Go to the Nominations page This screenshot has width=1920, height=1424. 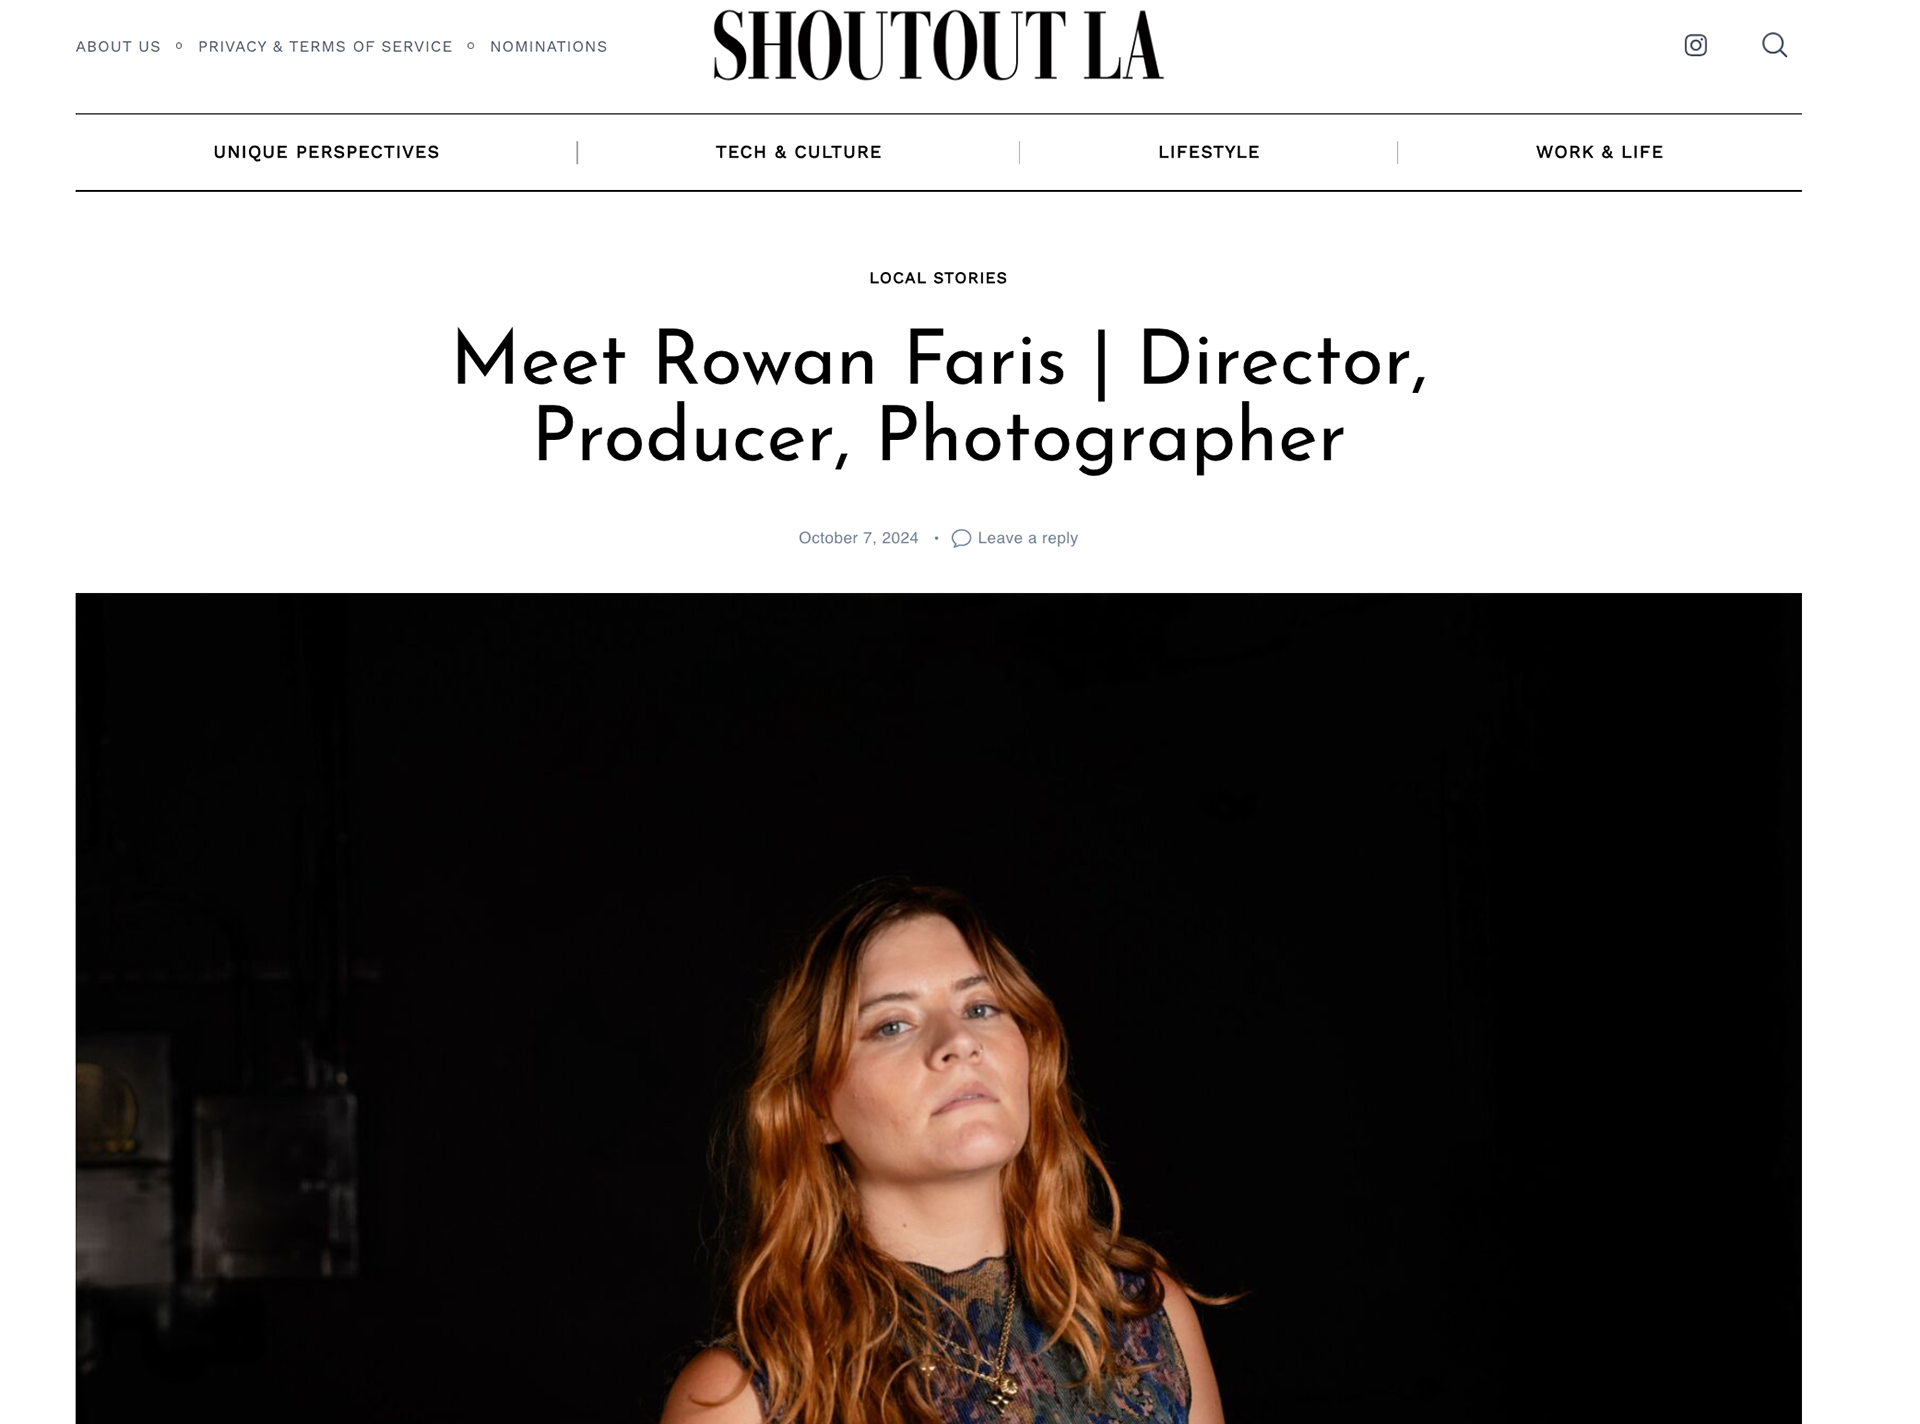549,46
